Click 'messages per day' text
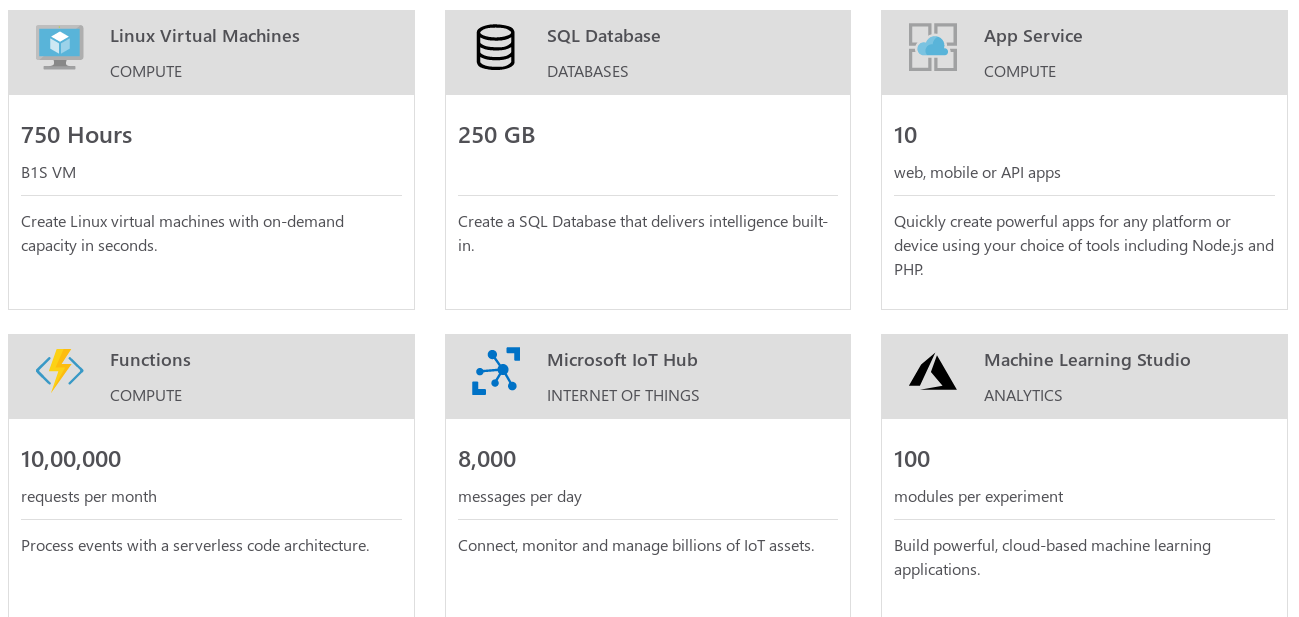The image size is (1299, 617). point(520,497)
